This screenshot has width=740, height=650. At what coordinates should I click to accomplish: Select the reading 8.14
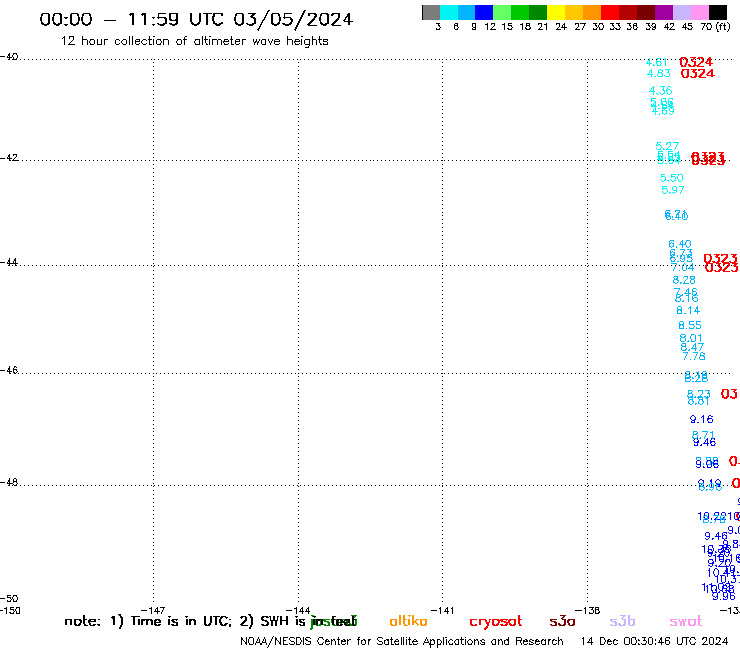tap(688, 311)
